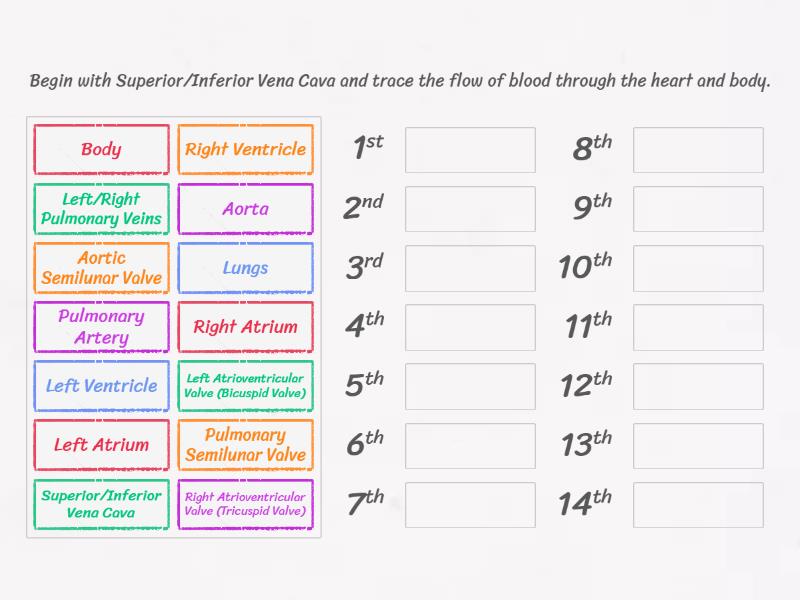Screen dimensions: 800x600
Task: Click the 12th answer slot
Action: coord(698,385)
